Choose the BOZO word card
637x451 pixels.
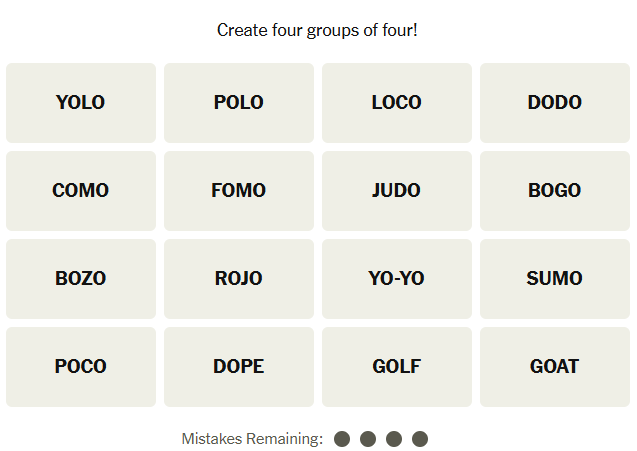click(x=81, y=279)
